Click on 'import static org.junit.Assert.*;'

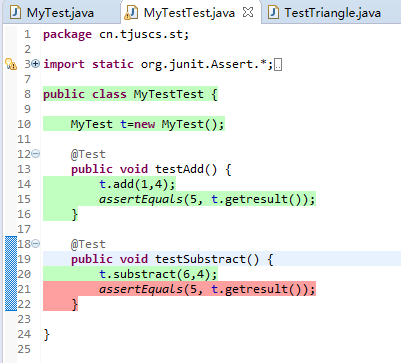158,64
